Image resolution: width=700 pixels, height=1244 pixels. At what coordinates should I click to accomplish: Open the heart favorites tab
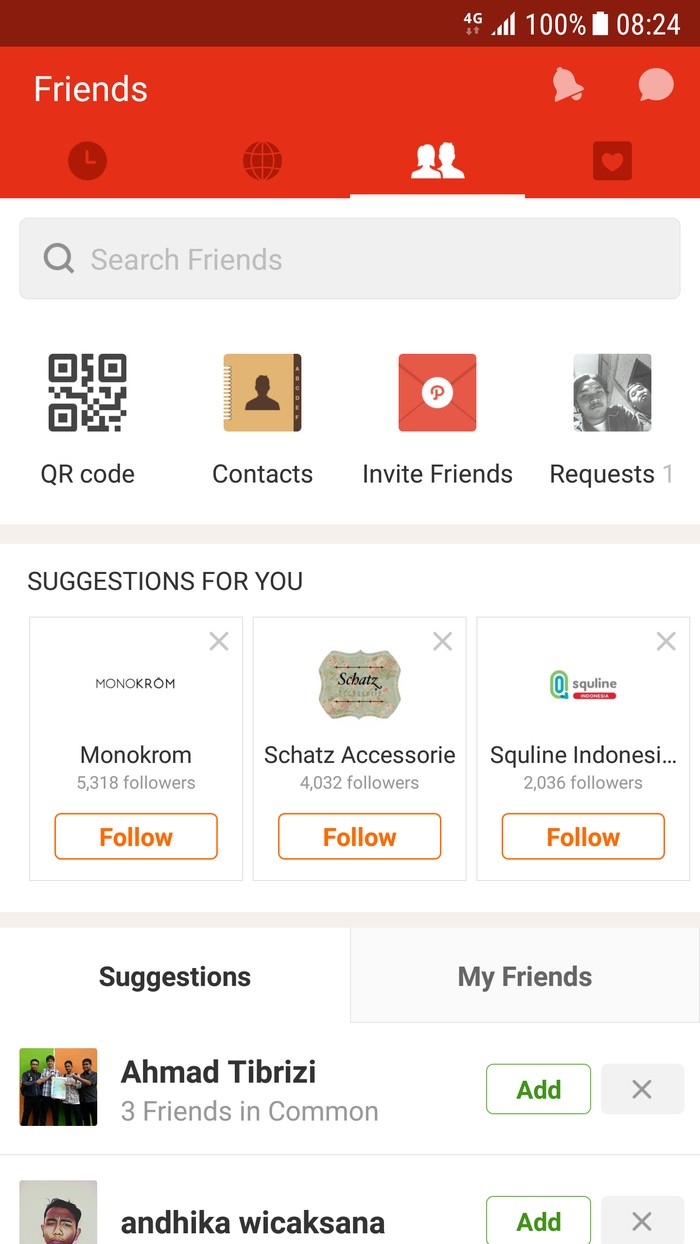pyautogui.click(x=612, y=161)
